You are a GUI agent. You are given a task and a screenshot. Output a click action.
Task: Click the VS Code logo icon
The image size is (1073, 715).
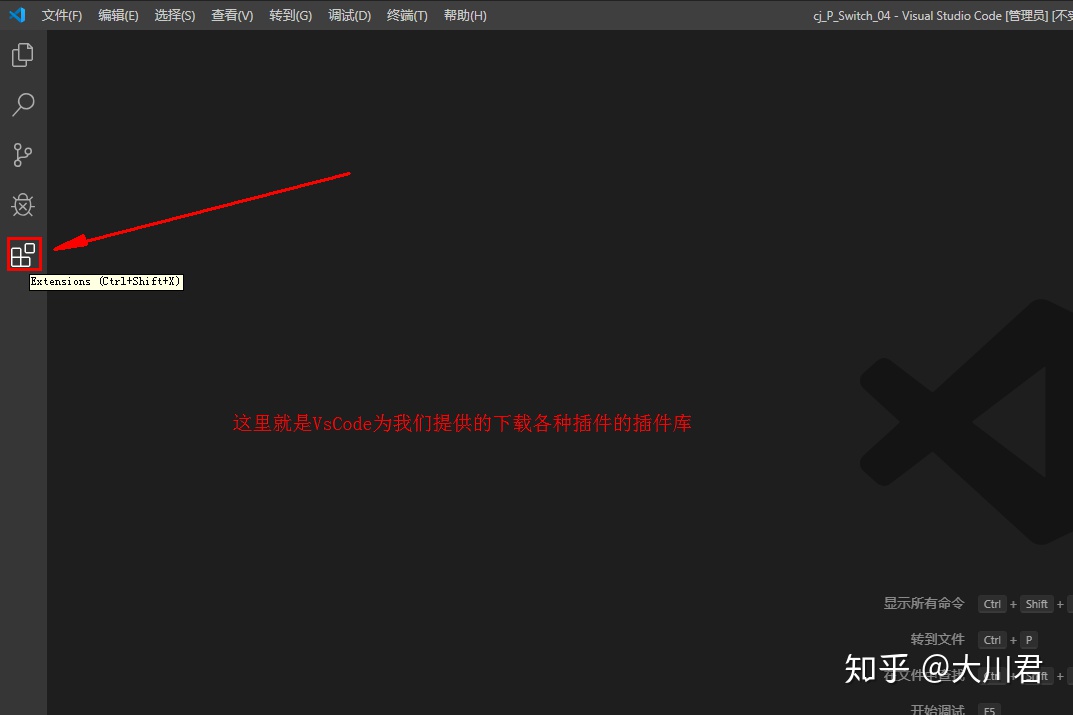click(x=18, y=15)
